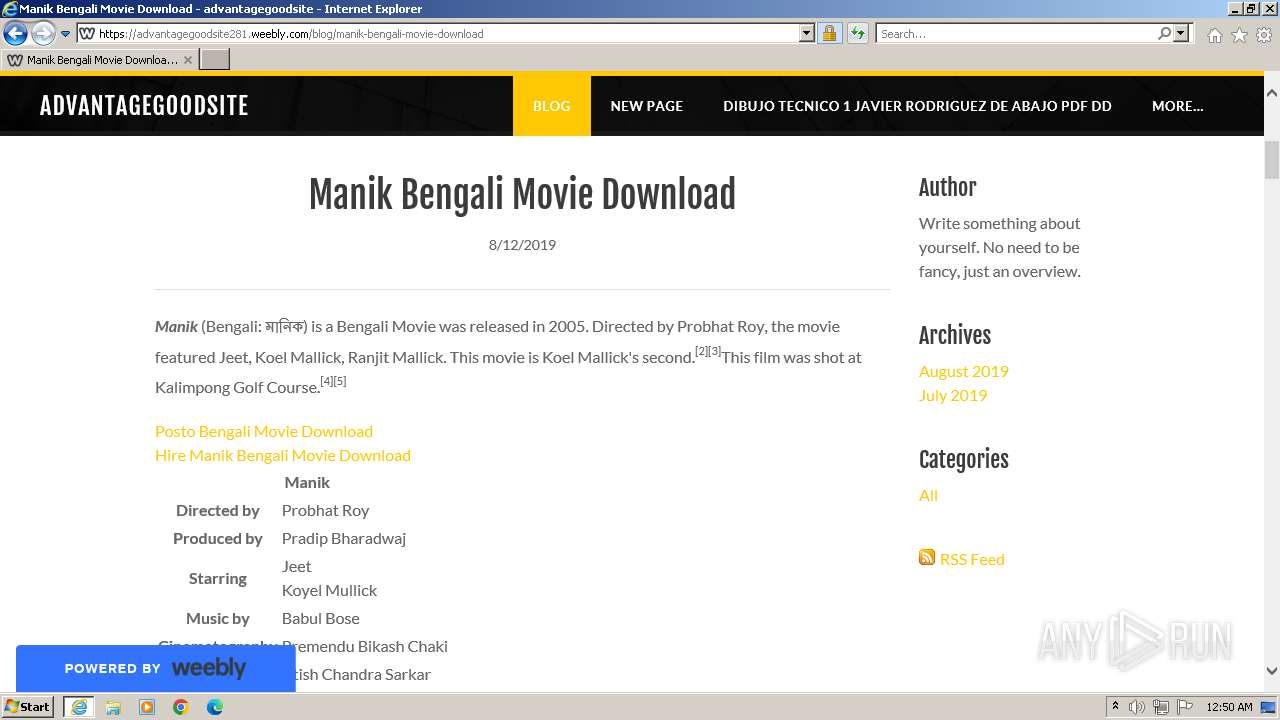Launch Microsoft Edge from the taskbar
This screenshot has height=720, width=1280.
215,707
